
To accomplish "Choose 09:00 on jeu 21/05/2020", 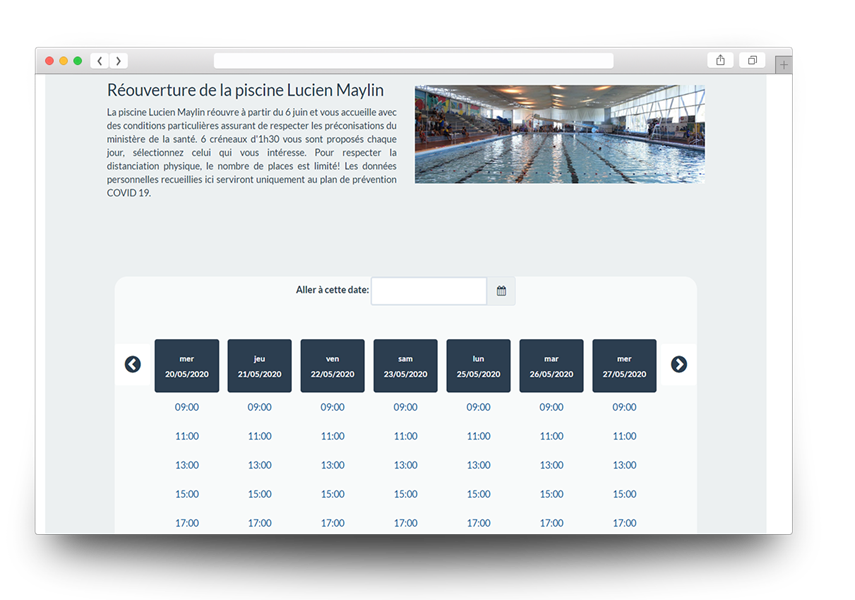I will pos(260,407).
